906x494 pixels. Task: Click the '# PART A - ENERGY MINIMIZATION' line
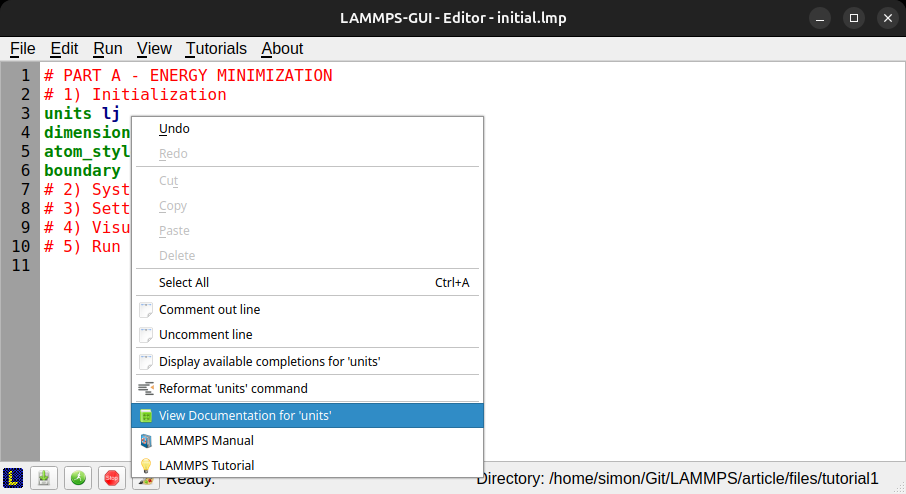pos(188,76)
